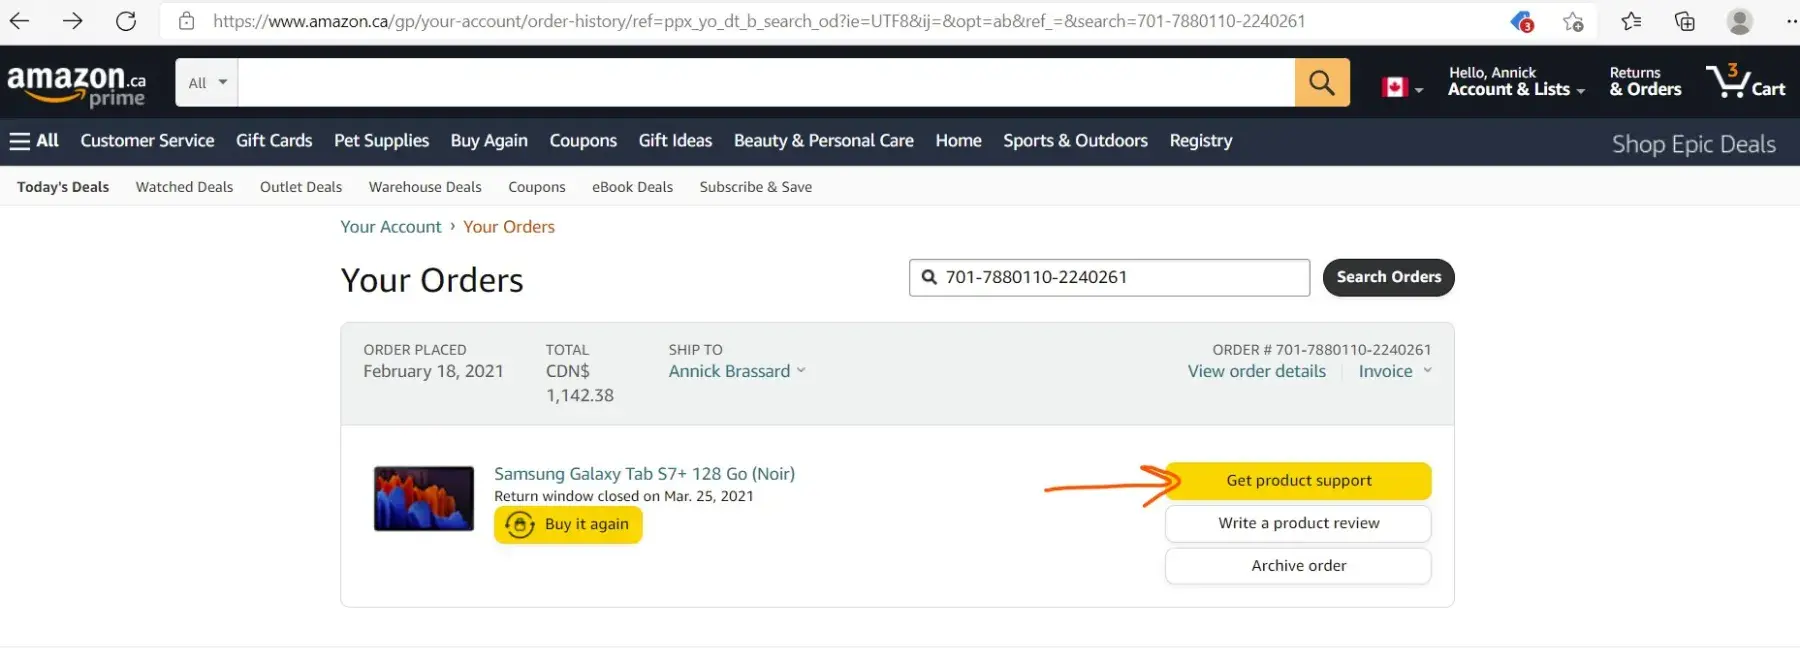Open View order details link
Screen dimensions: 1800x661
(x=1256, y=371)
